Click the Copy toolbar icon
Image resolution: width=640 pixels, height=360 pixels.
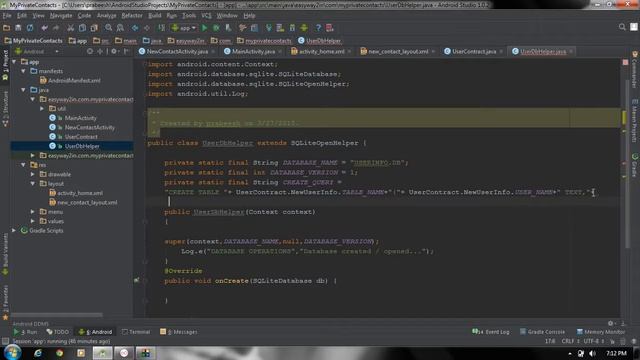click(82, 28)
